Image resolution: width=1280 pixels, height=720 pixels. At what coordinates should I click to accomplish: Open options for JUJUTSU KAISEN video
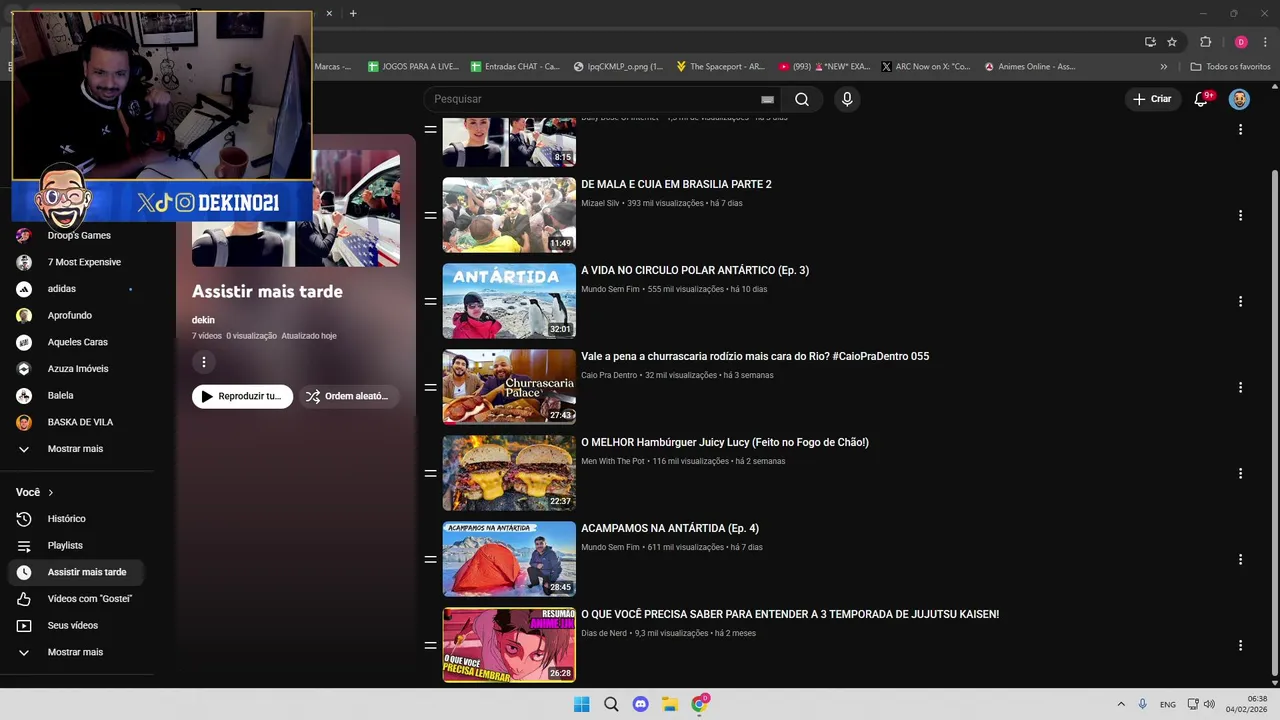pos(1240,645)
